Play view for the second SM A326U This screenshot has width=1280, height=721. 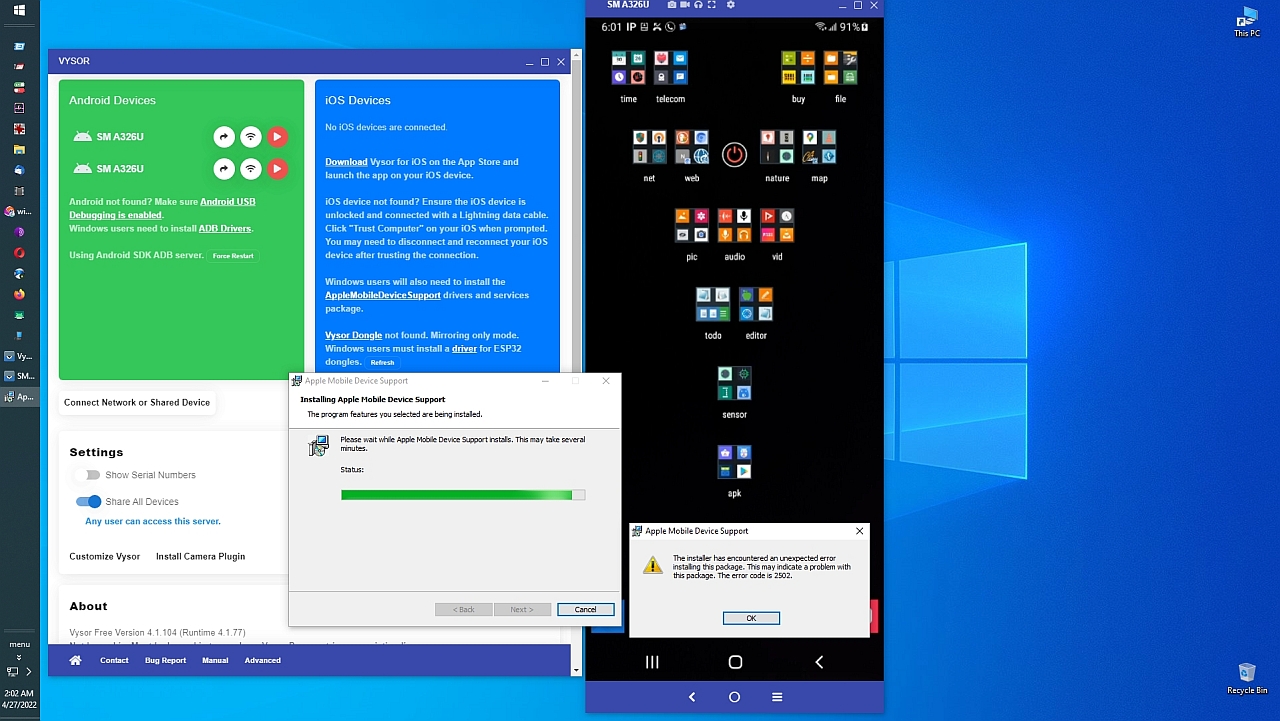277,169
